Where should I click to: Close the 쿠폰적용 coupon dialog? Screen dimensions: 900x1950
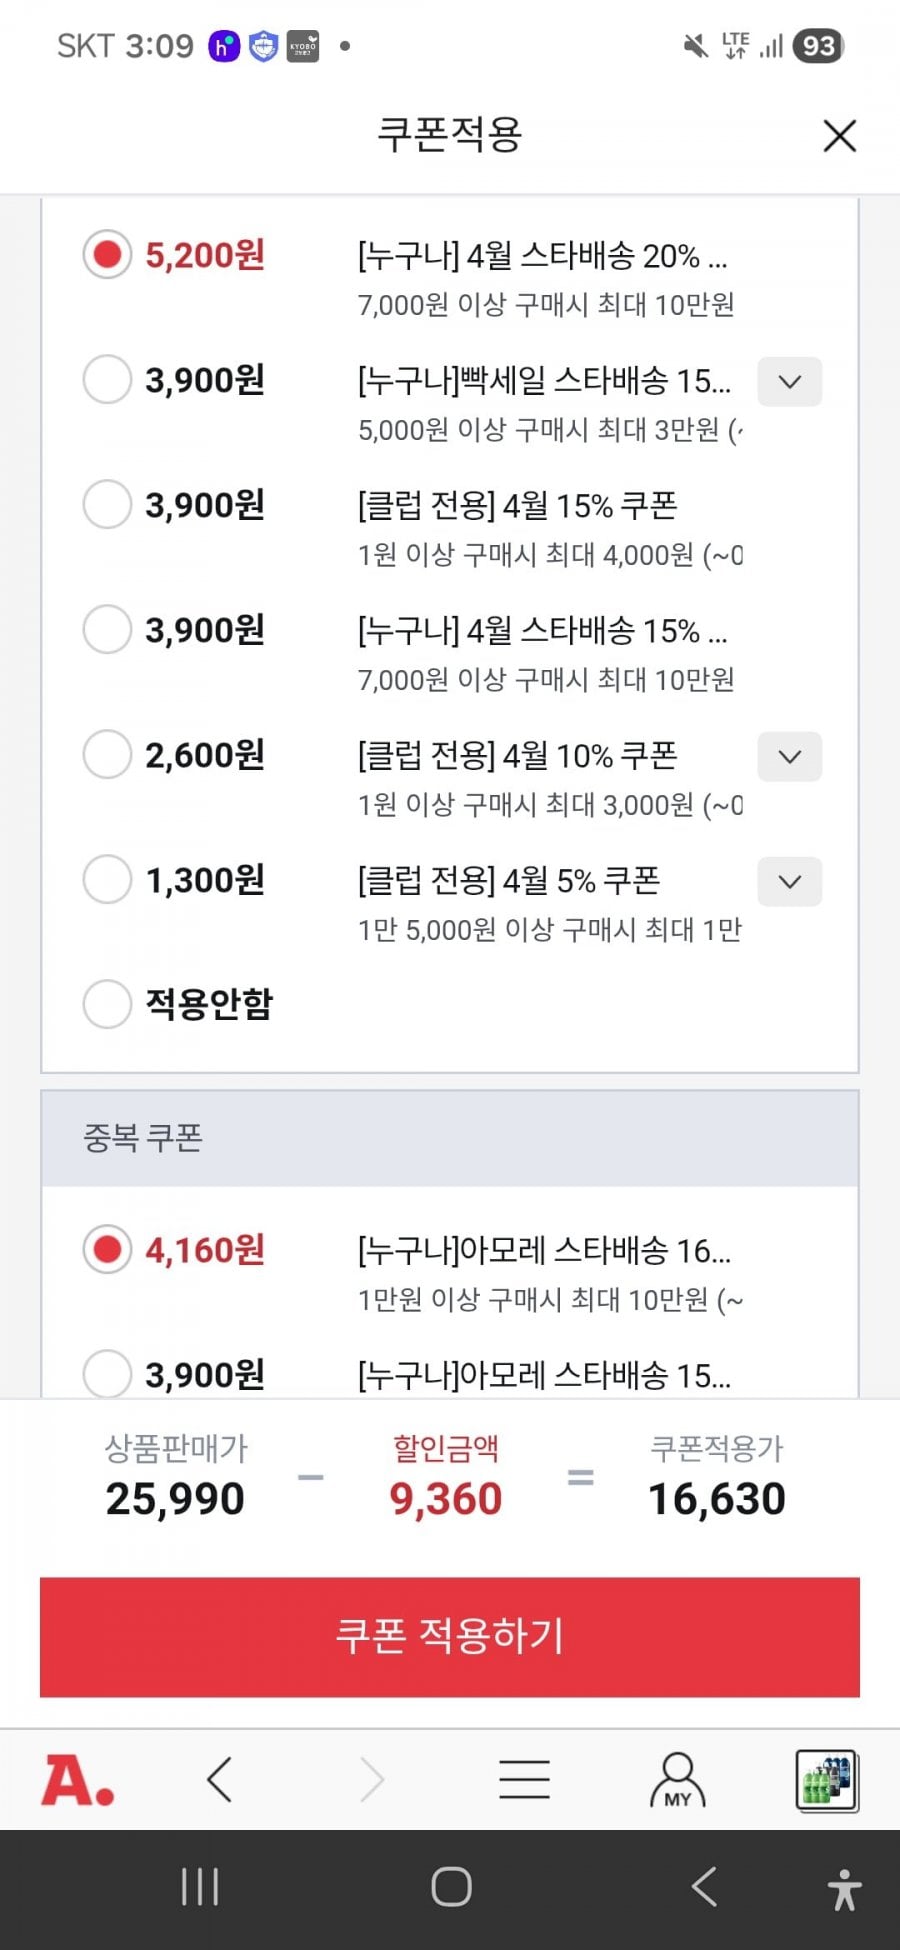(x=839, y=136)
